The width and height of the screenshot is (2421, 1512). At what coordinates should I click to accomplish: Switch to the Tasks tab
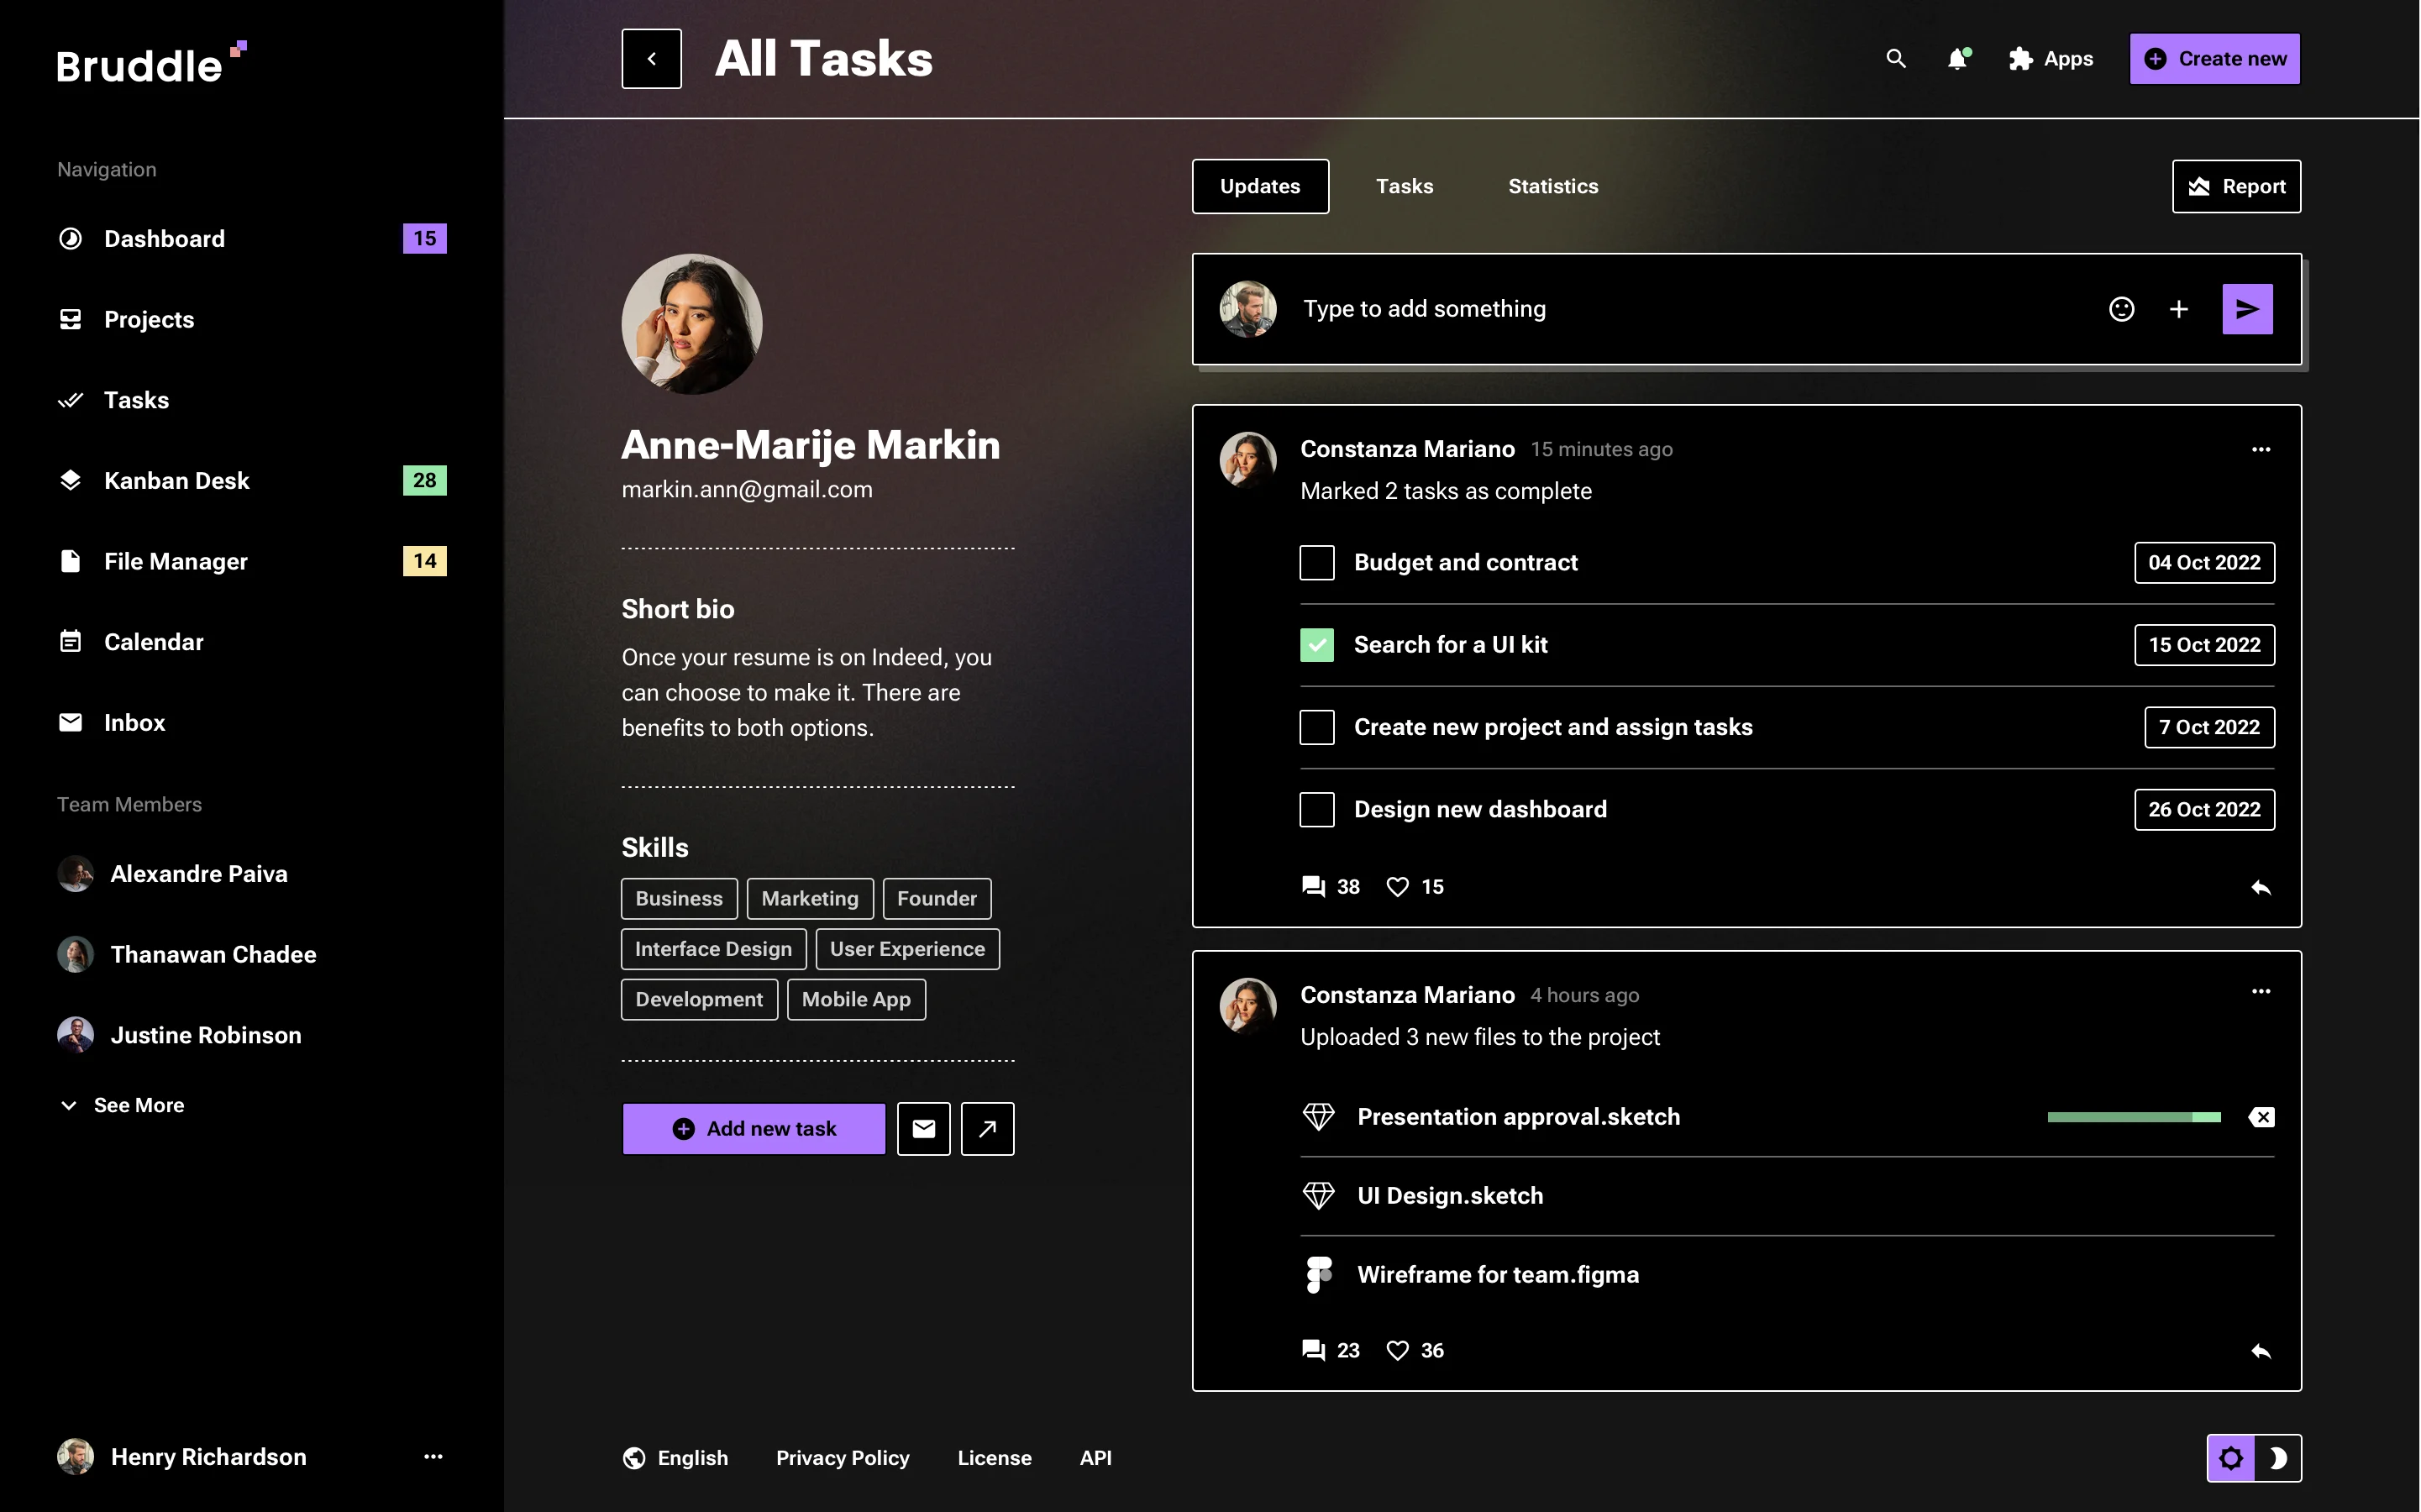(1404, 186)
